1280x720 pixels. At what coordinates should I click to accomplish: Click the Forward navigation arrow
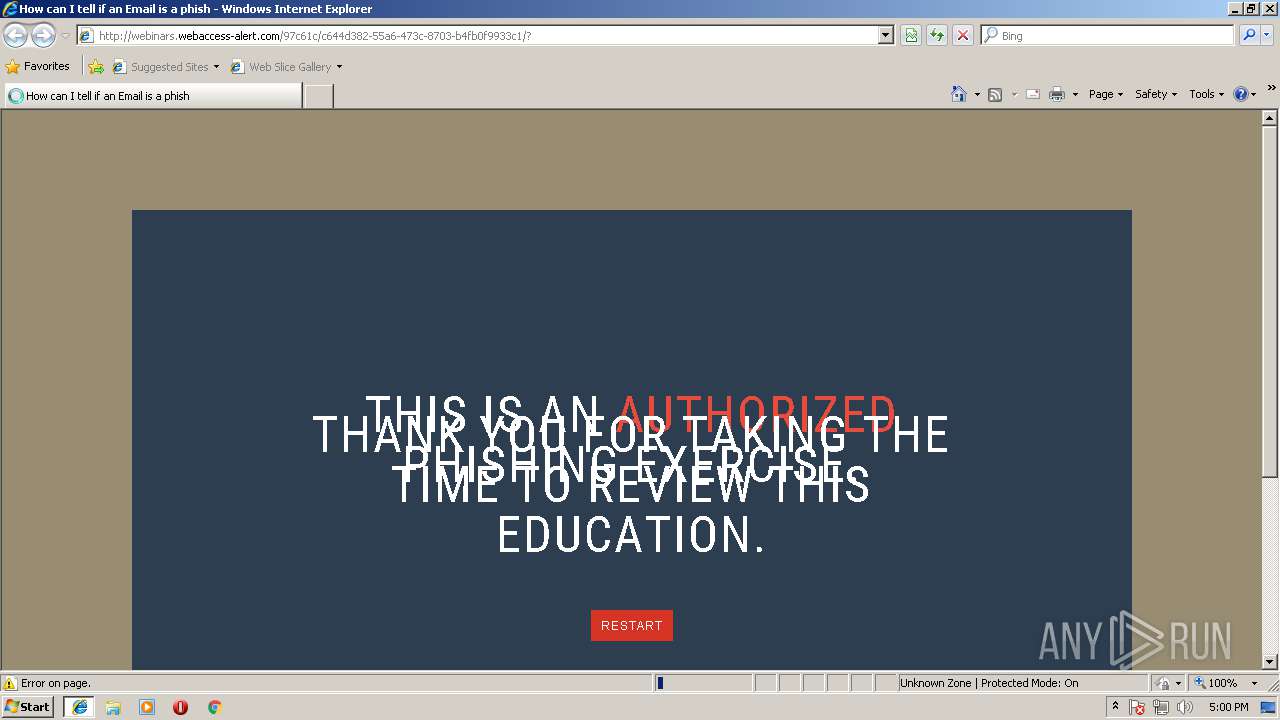click(x=43, y=36)
